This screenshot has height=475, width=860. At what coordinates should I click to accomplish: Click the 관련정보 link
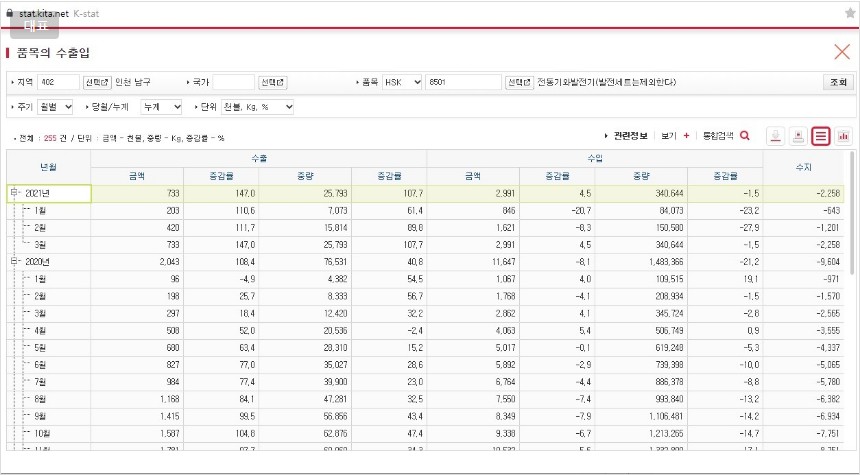point(629,135)
